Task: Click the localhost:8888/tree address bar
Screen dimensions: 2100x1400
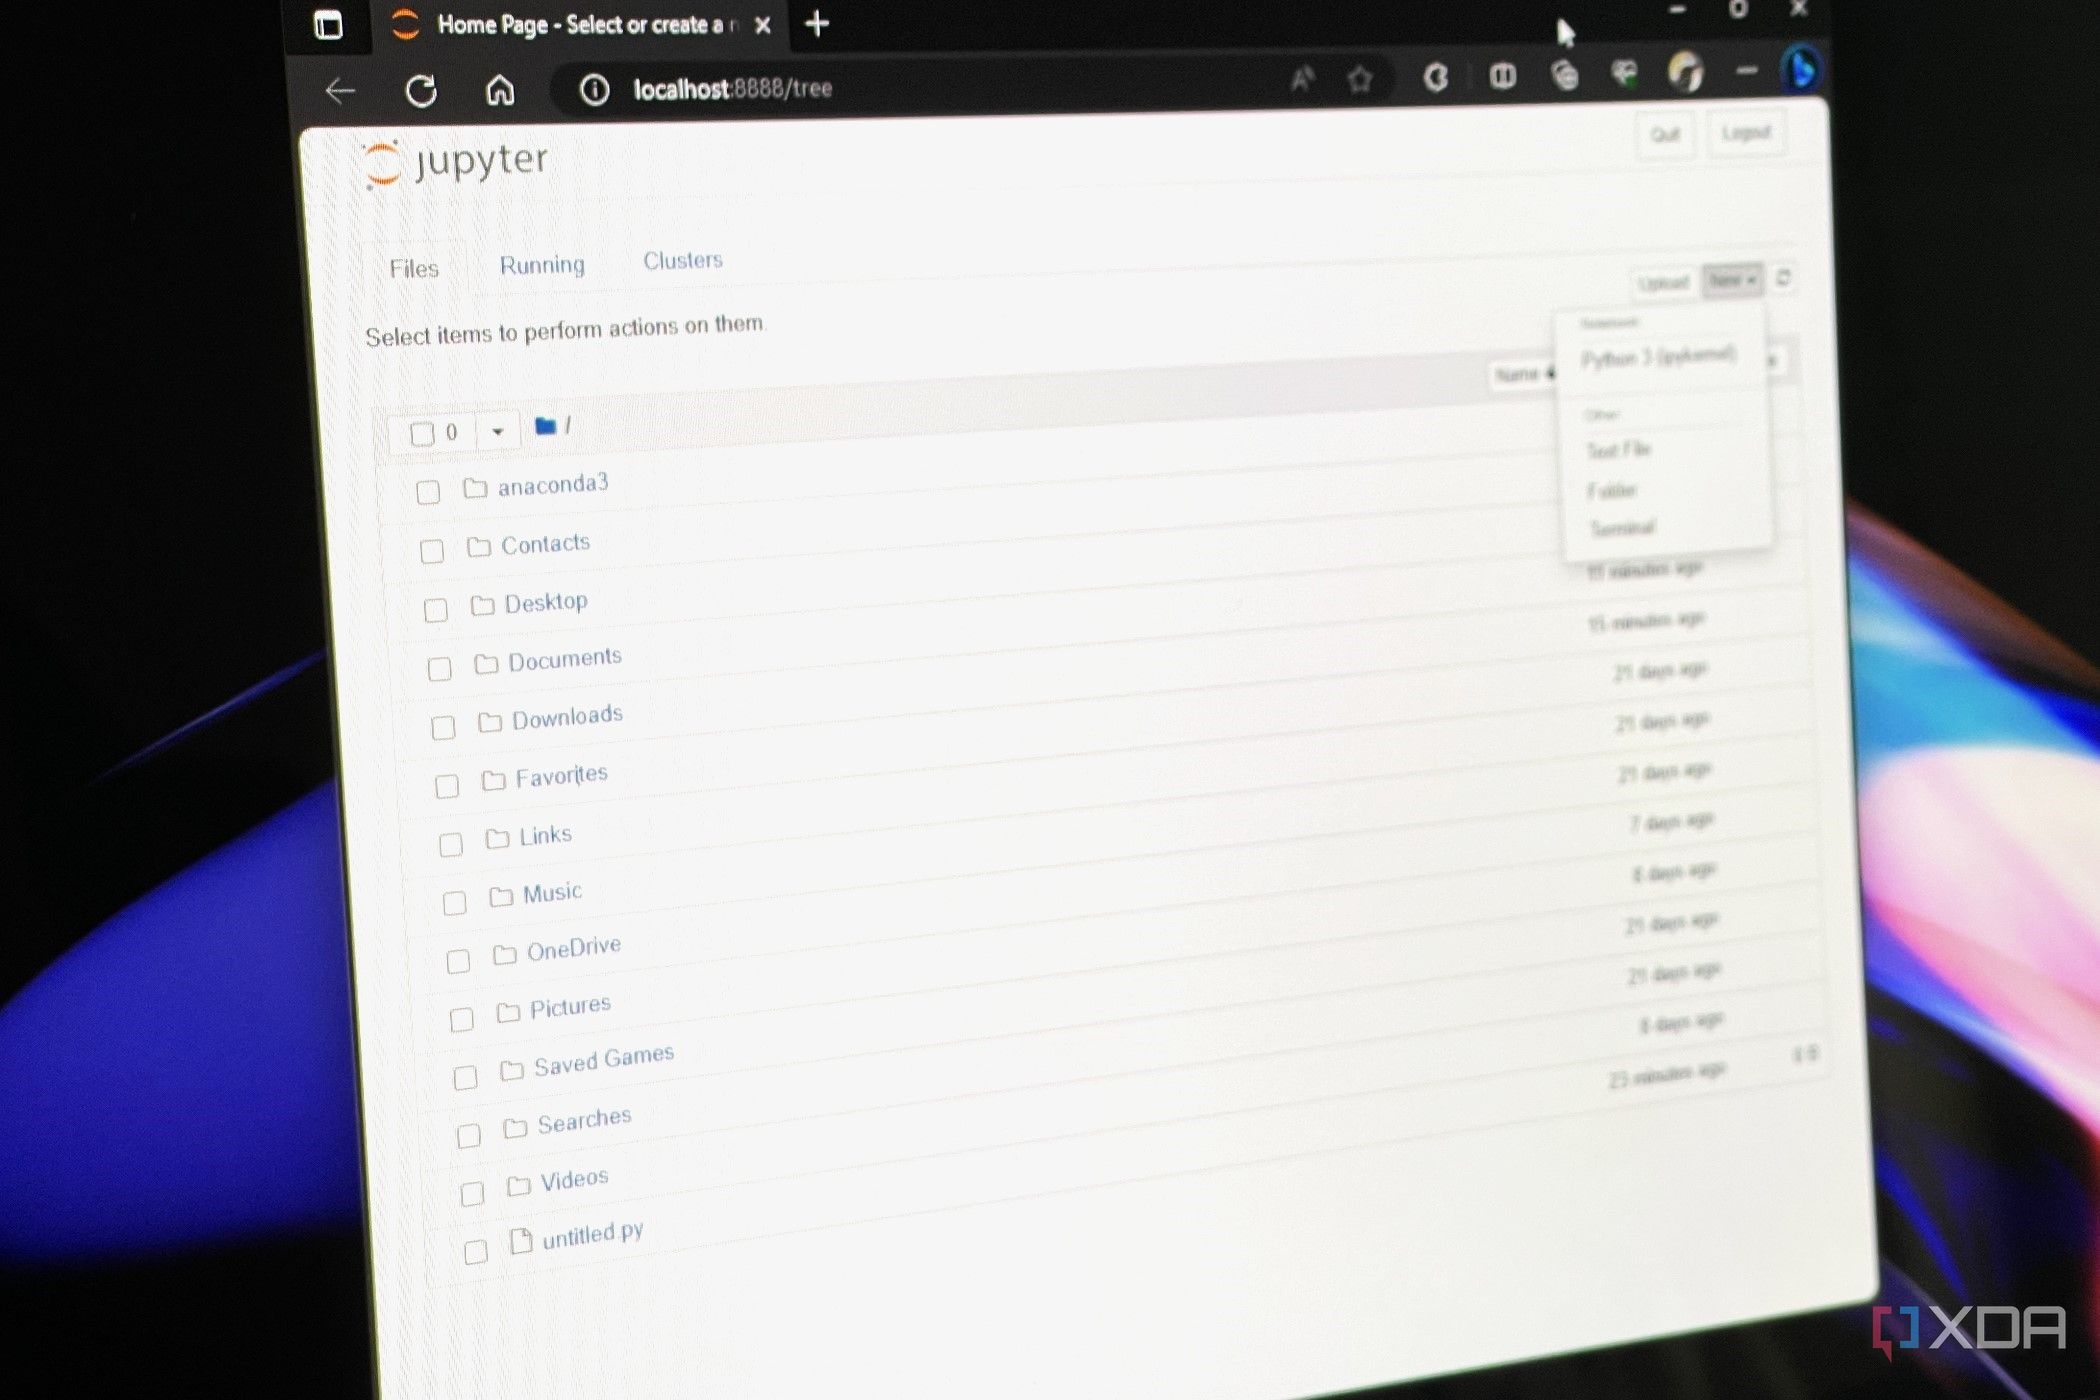Action: [733, 89]
